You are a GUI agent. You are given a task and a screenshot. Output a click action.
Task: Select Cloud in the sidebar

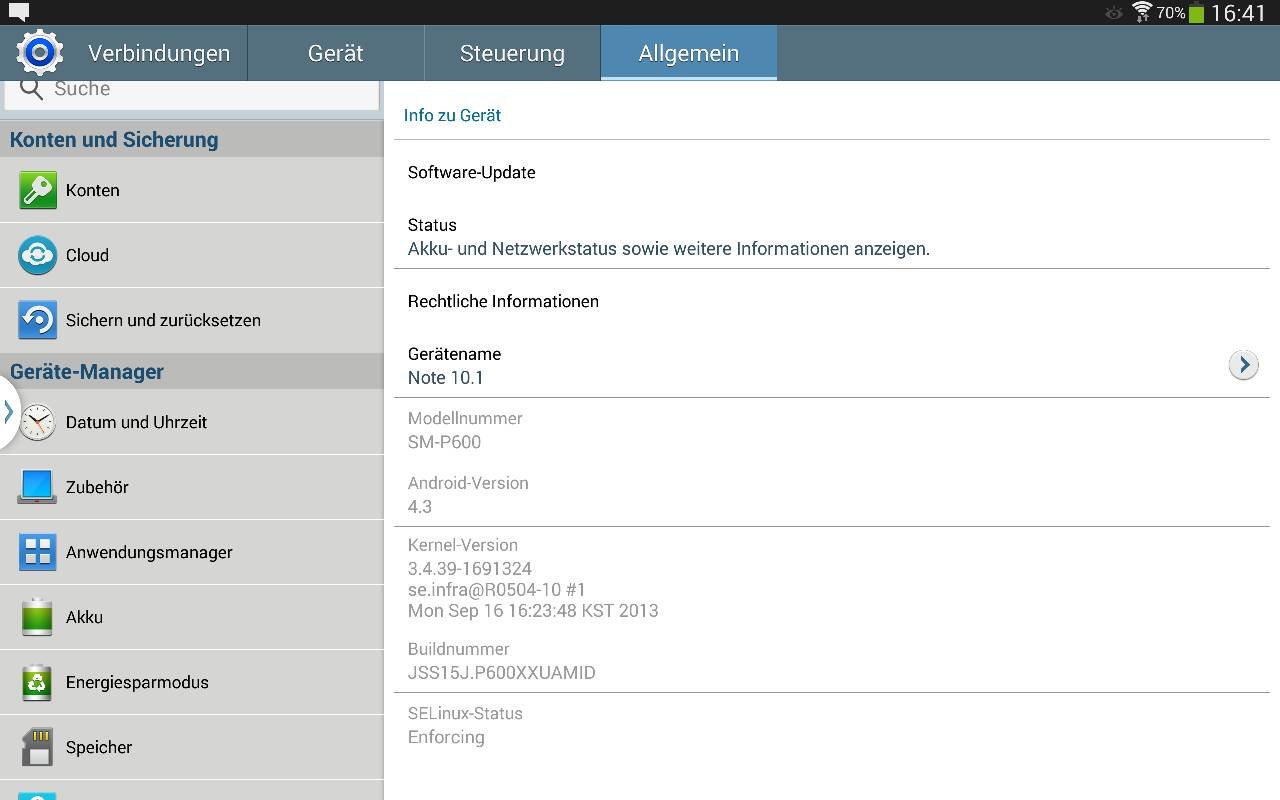coord(192,255)
